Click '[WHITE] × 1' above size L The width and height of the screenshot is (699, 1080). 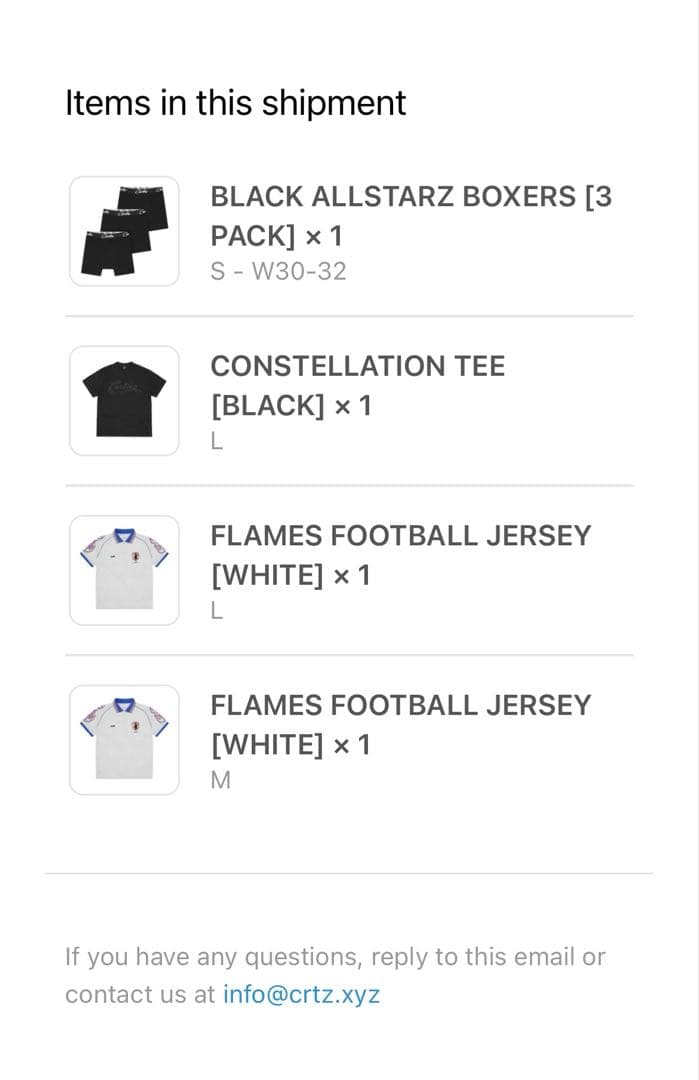coord(290,575)
